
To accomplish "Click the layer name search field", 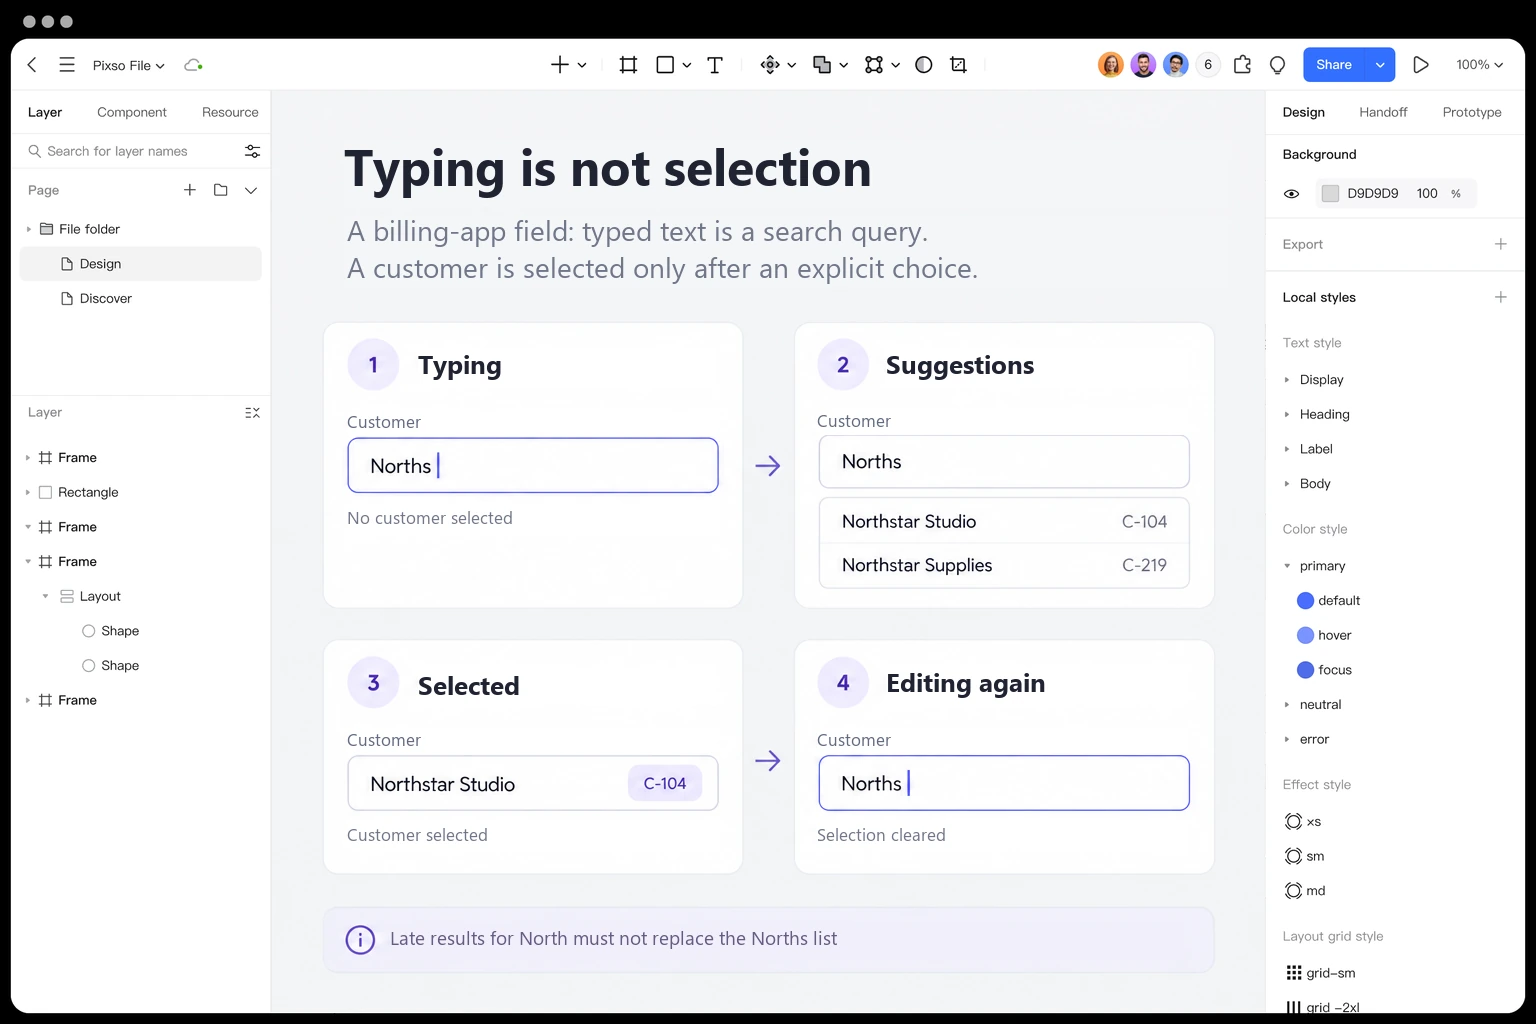I will tap(133, 151).
